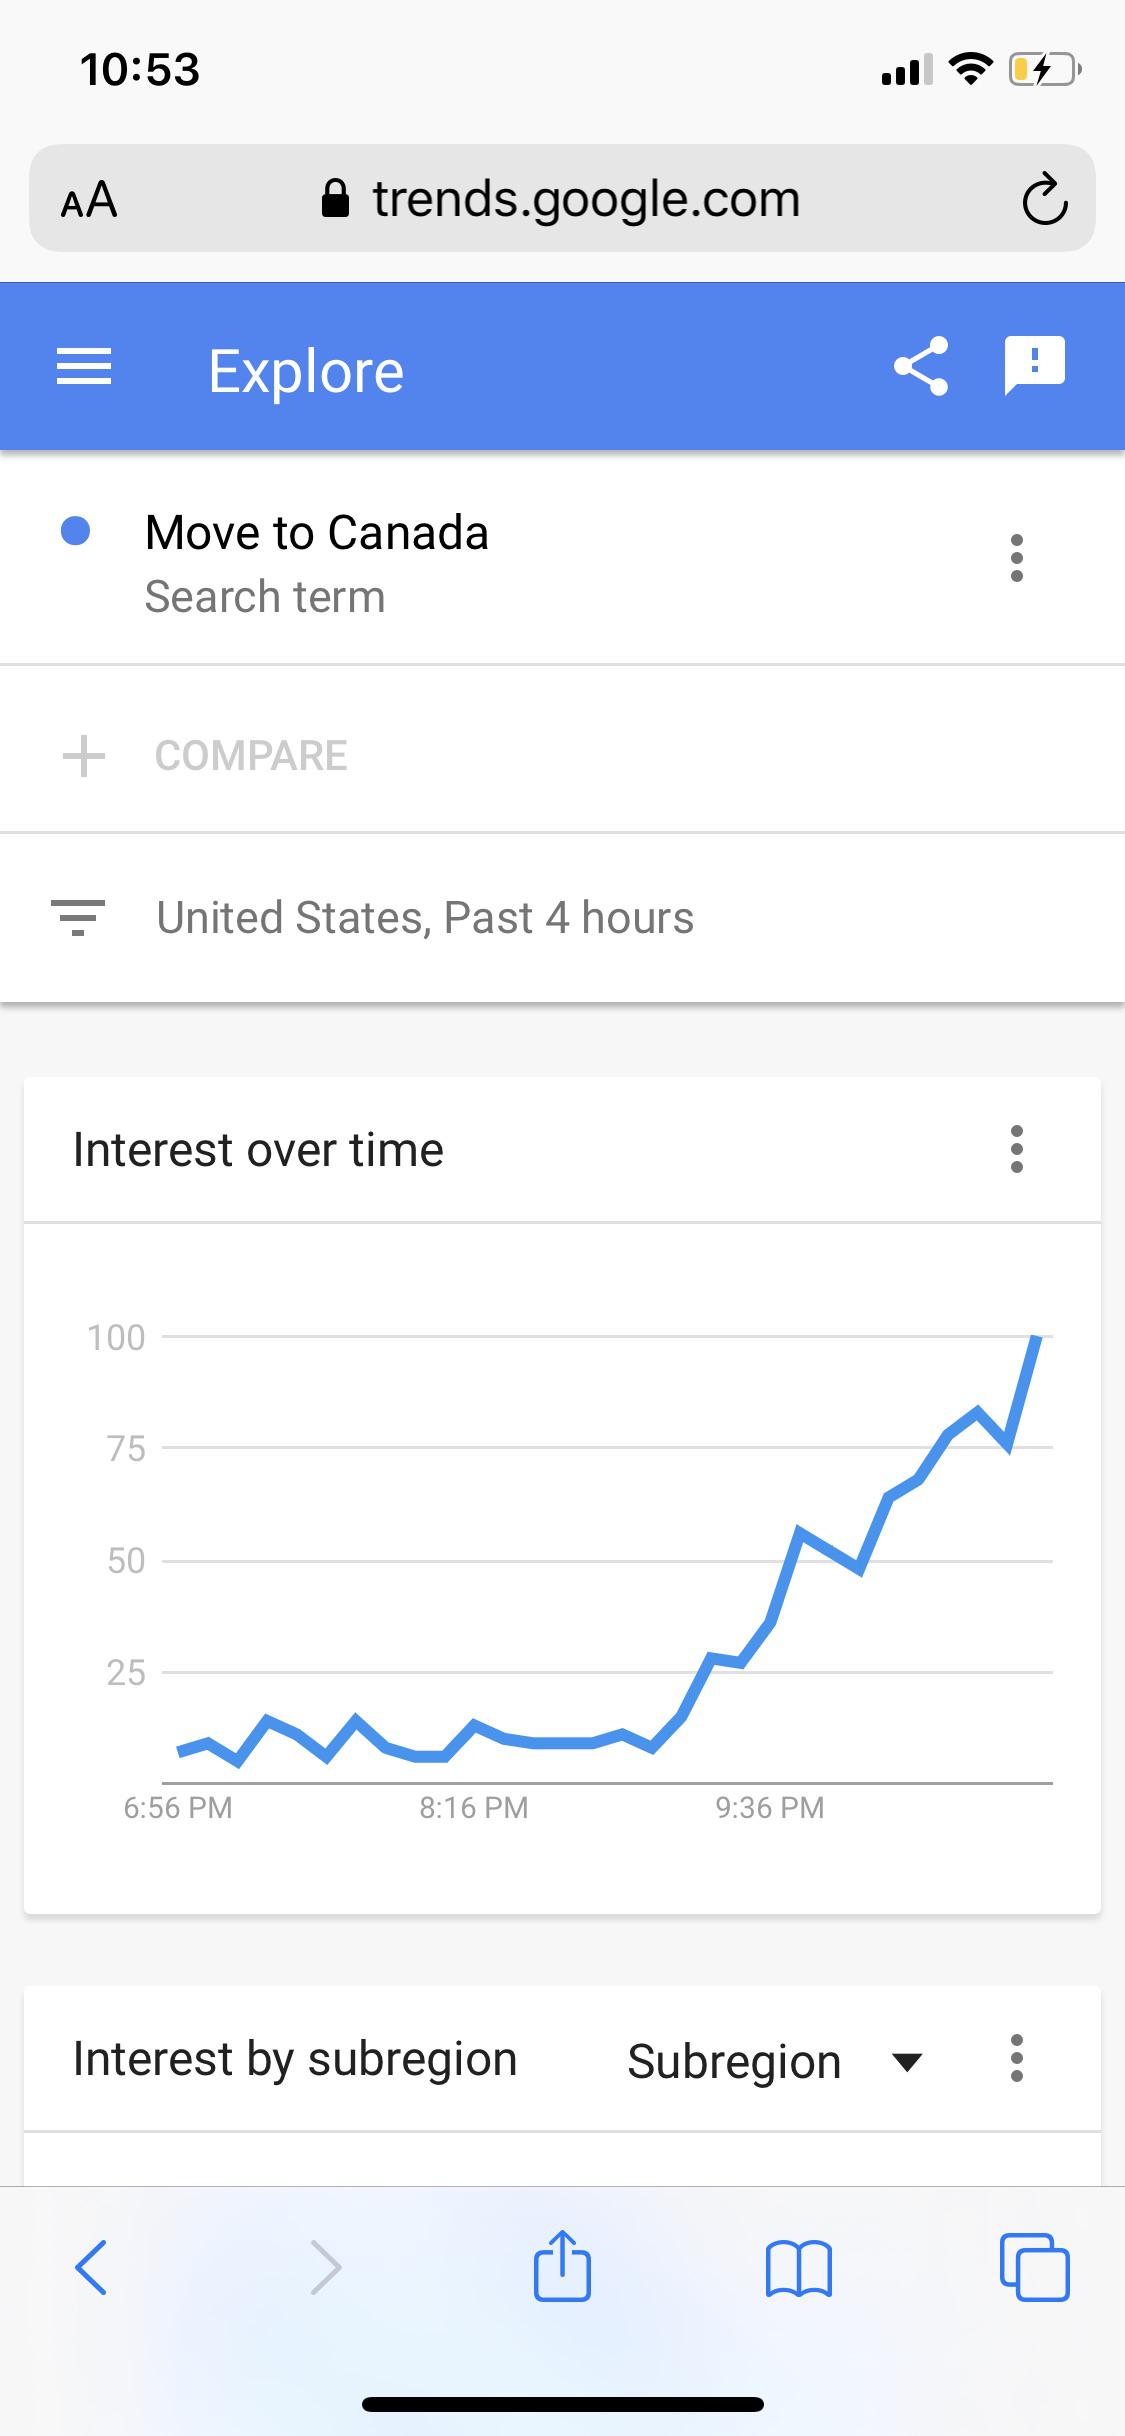
Task: Show open Safari tabs
Action: 1034,2267
